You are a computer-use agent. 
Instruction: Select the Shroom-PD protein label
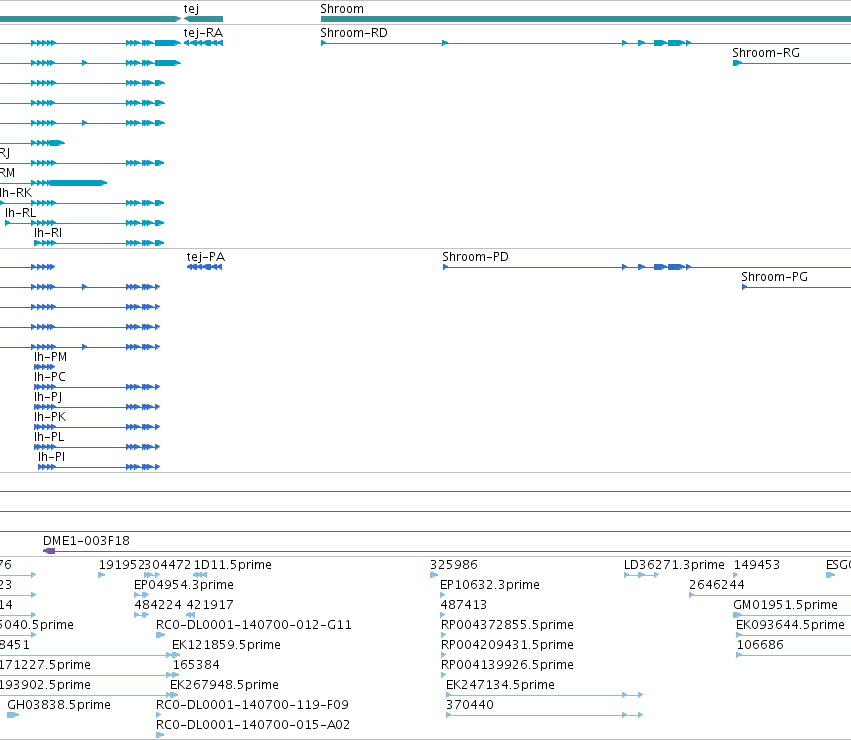475,257
